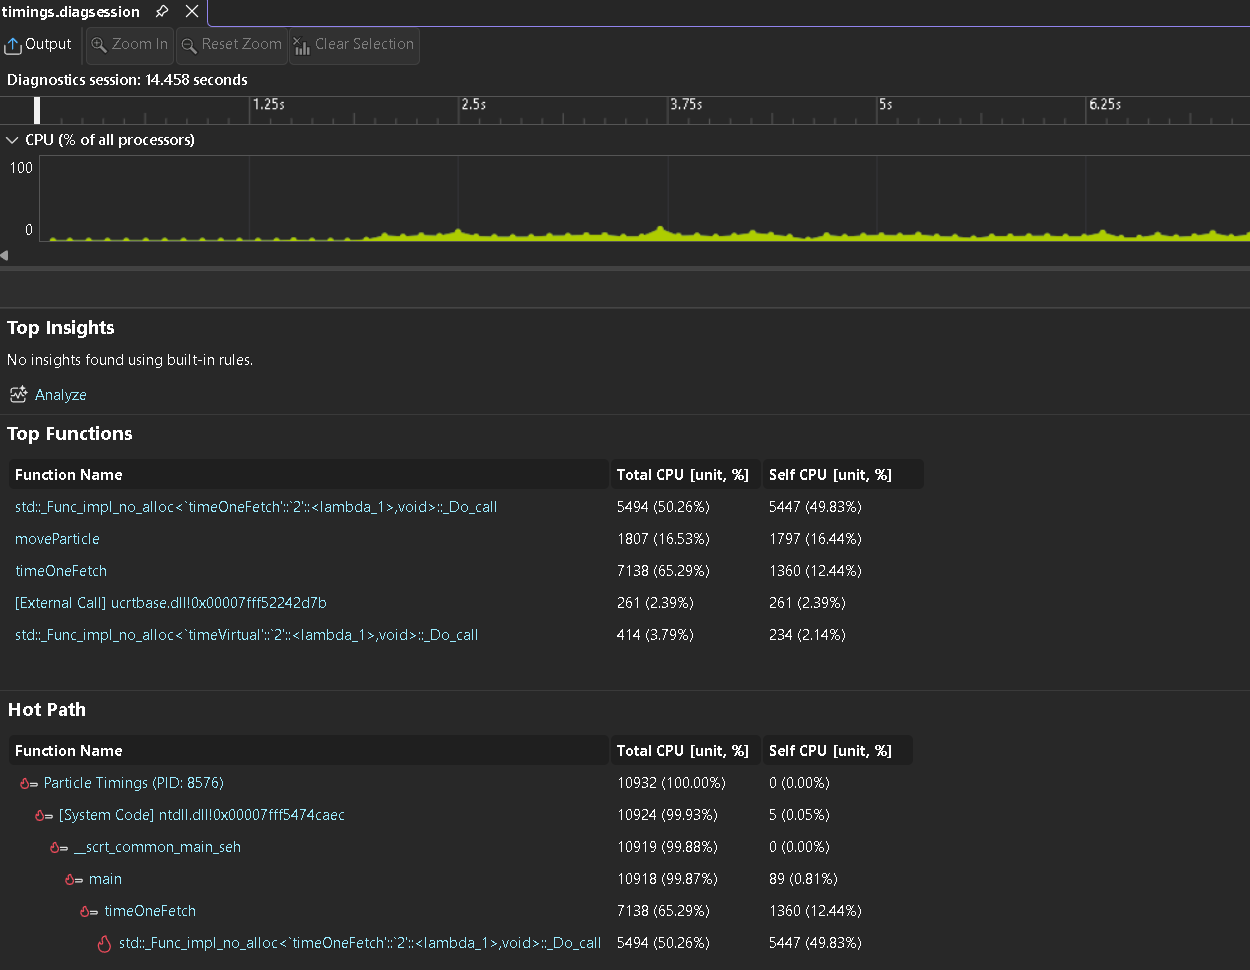
Task: Select timeOneFetch in the Hot Path tree
Action: (150, 911)
